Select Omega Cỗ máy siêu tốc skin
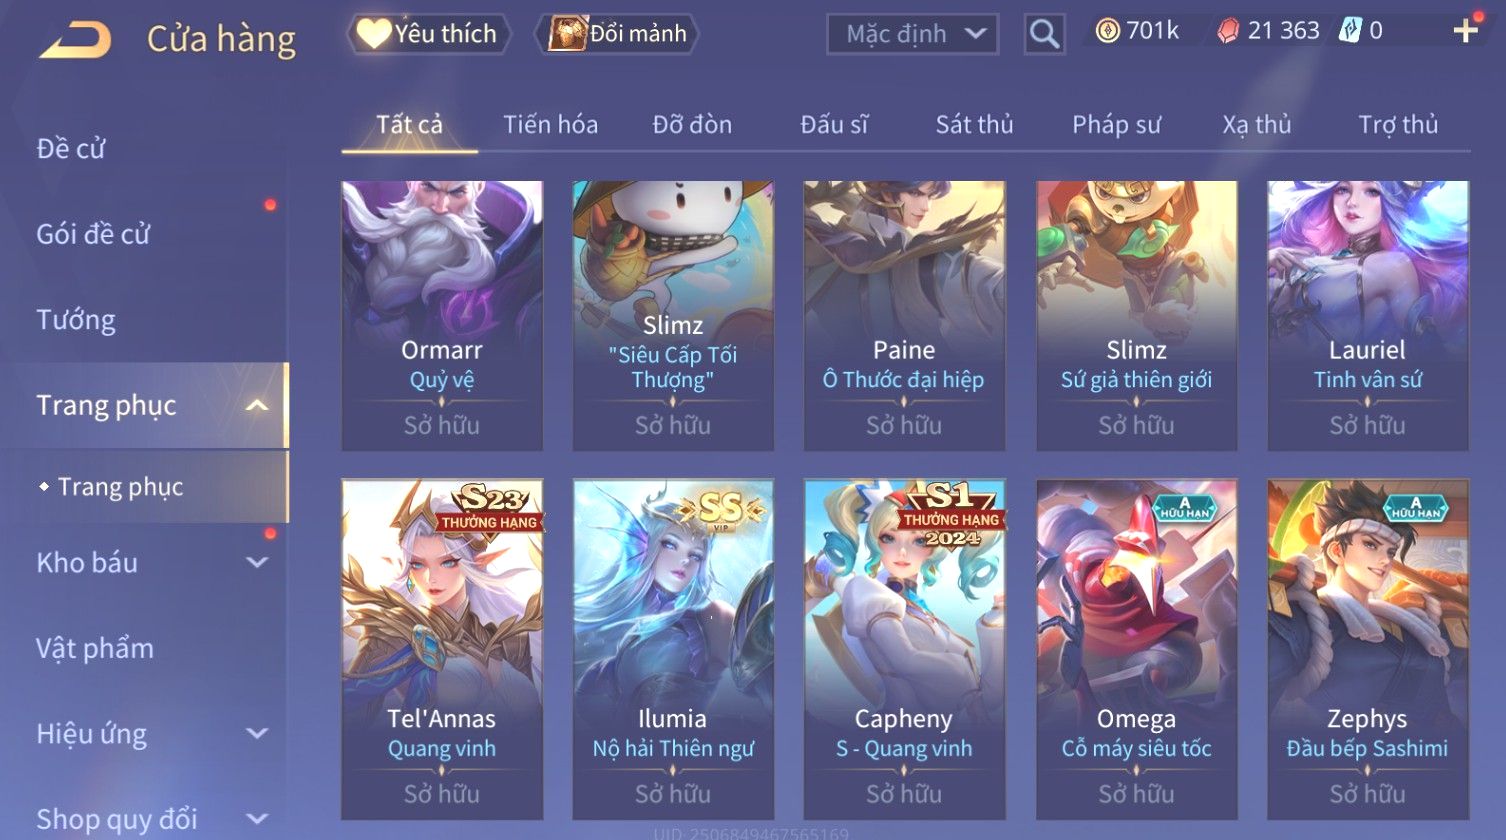1506x840 pixels. 1137,649
